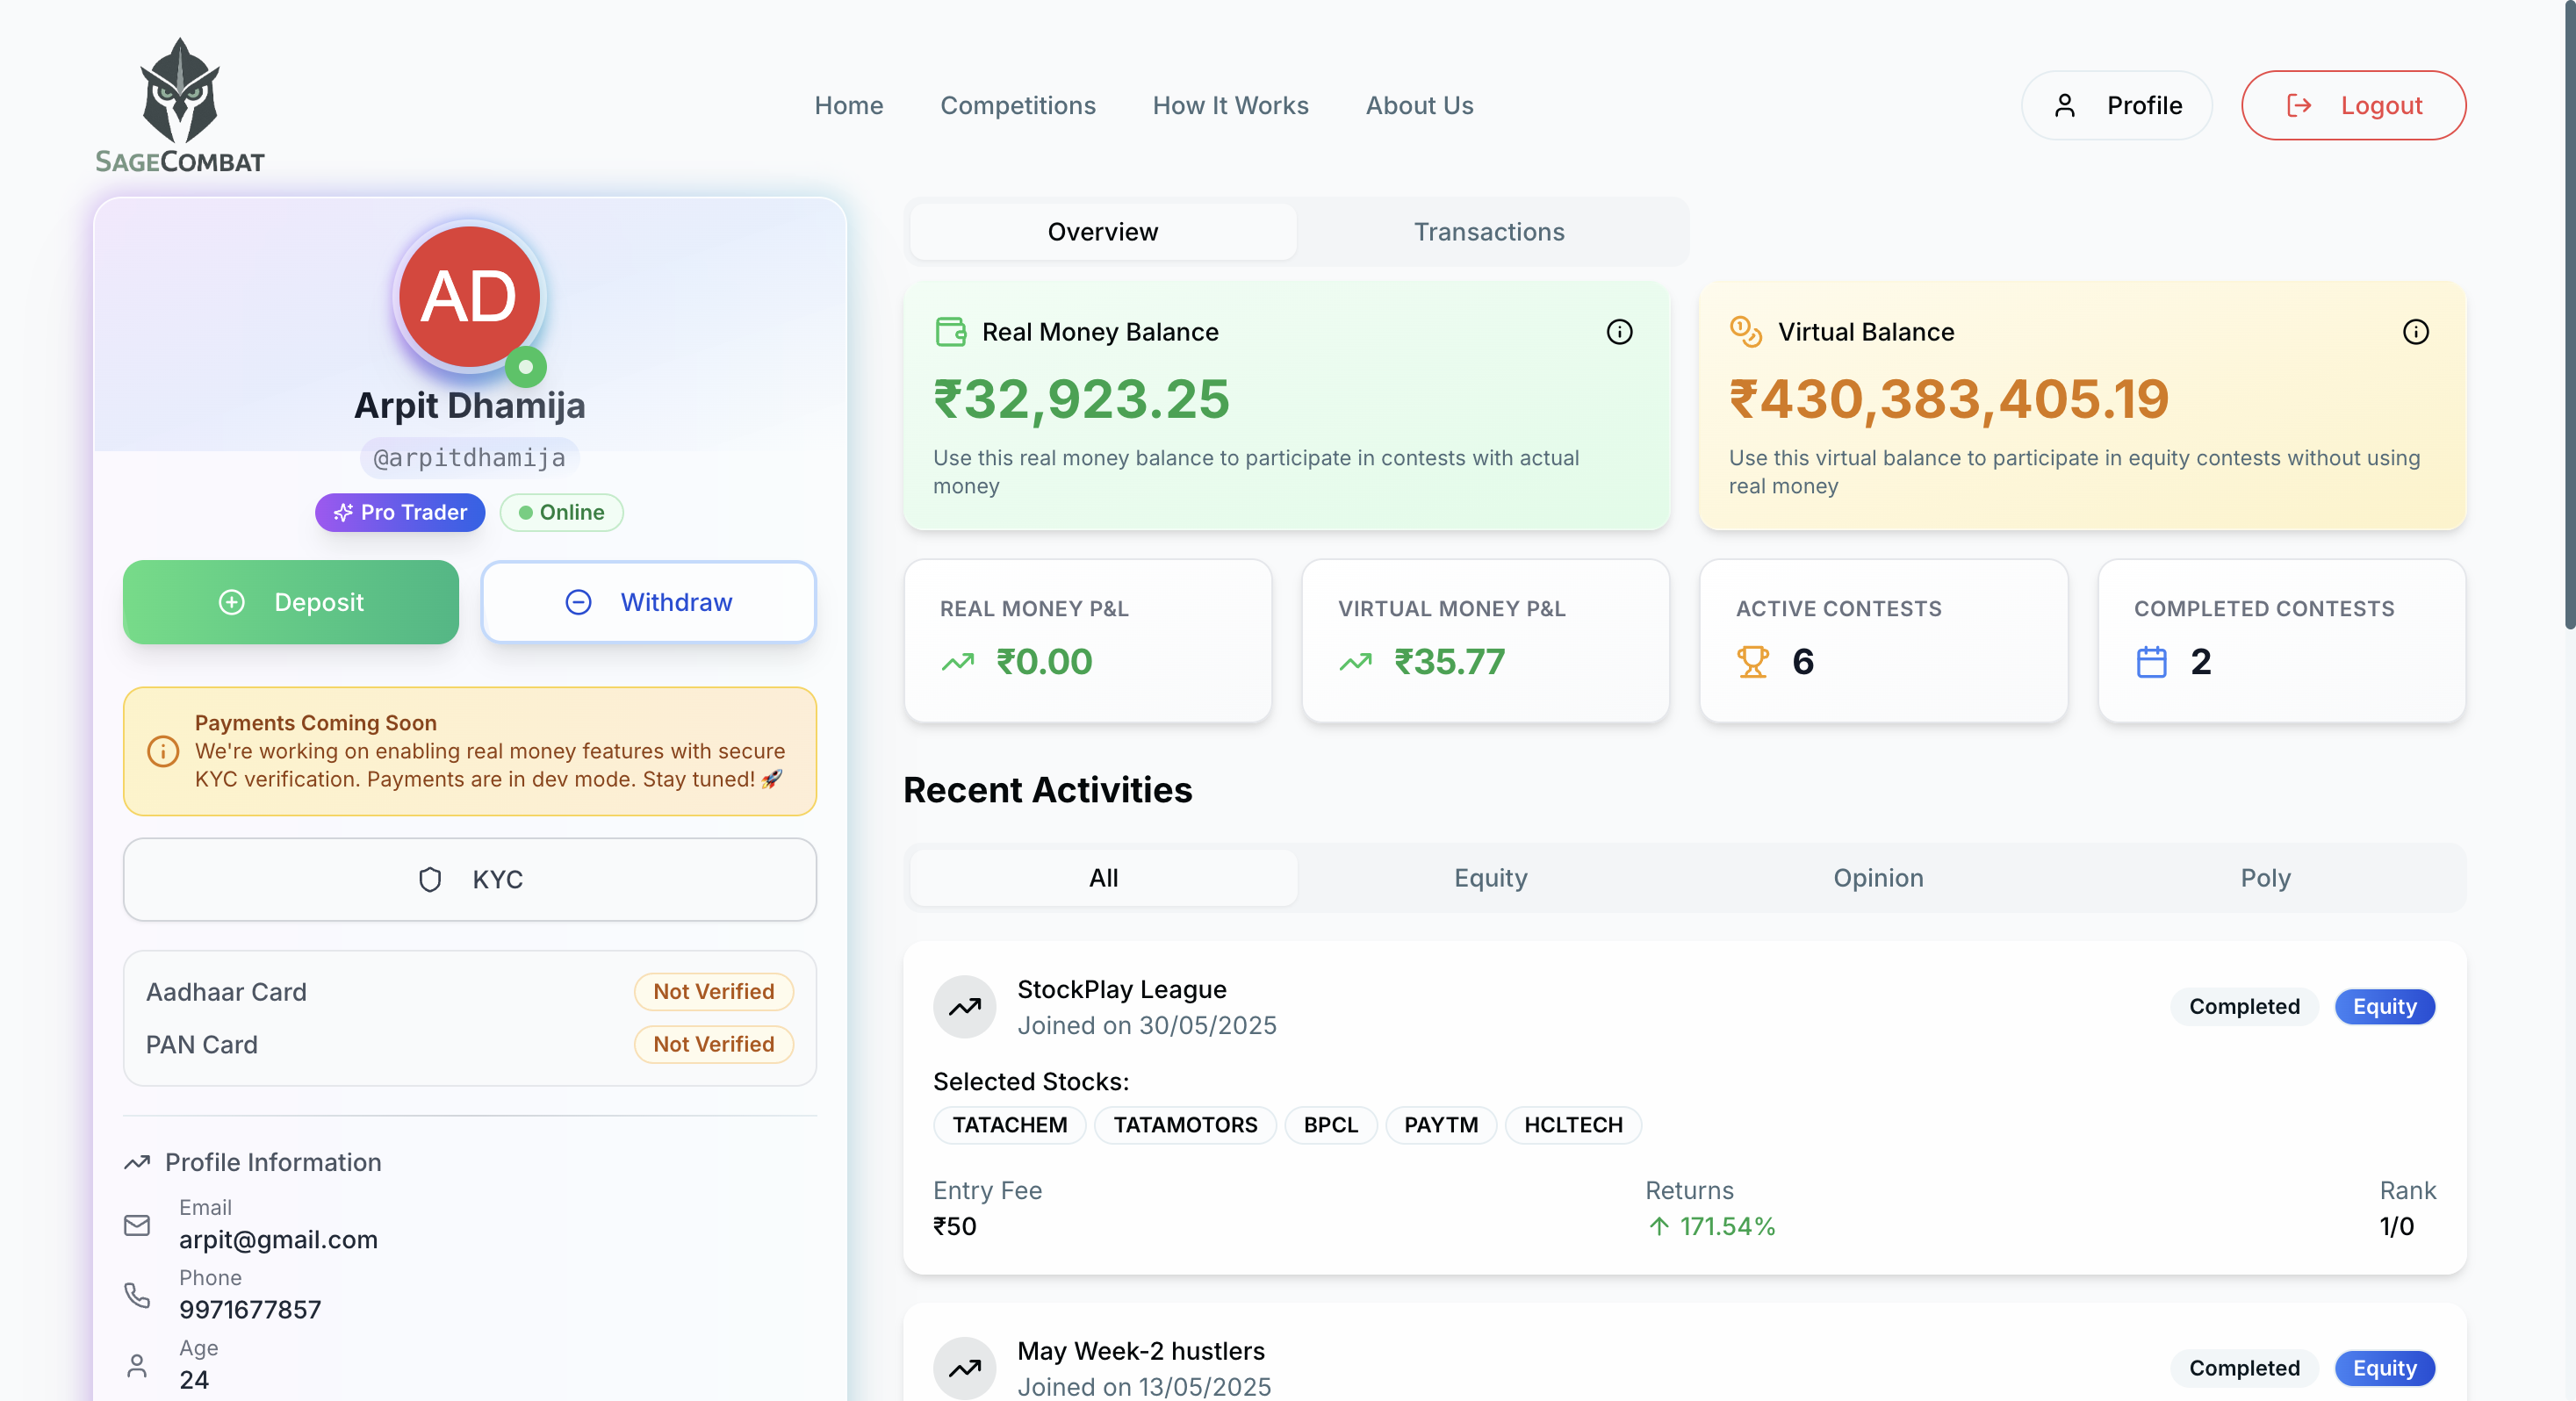Click the coins icon beside Virtual Balance
The height and width of the screenshot is (1401, 2576).
coord(1746,332)
